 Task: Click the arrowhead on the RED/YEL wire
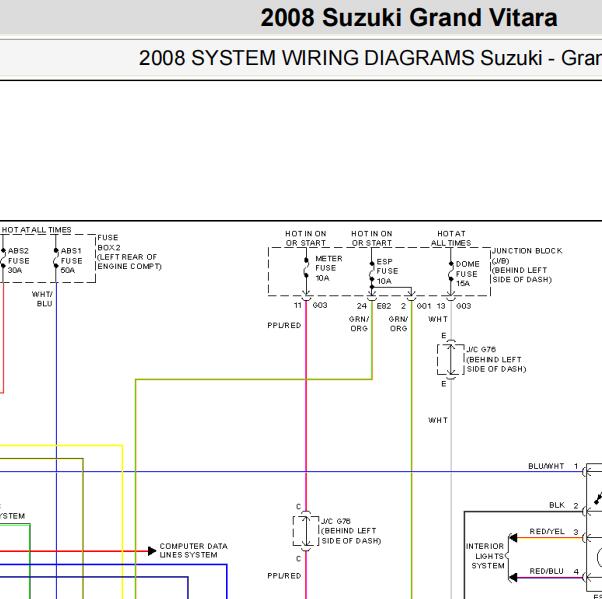pos(513,538)
